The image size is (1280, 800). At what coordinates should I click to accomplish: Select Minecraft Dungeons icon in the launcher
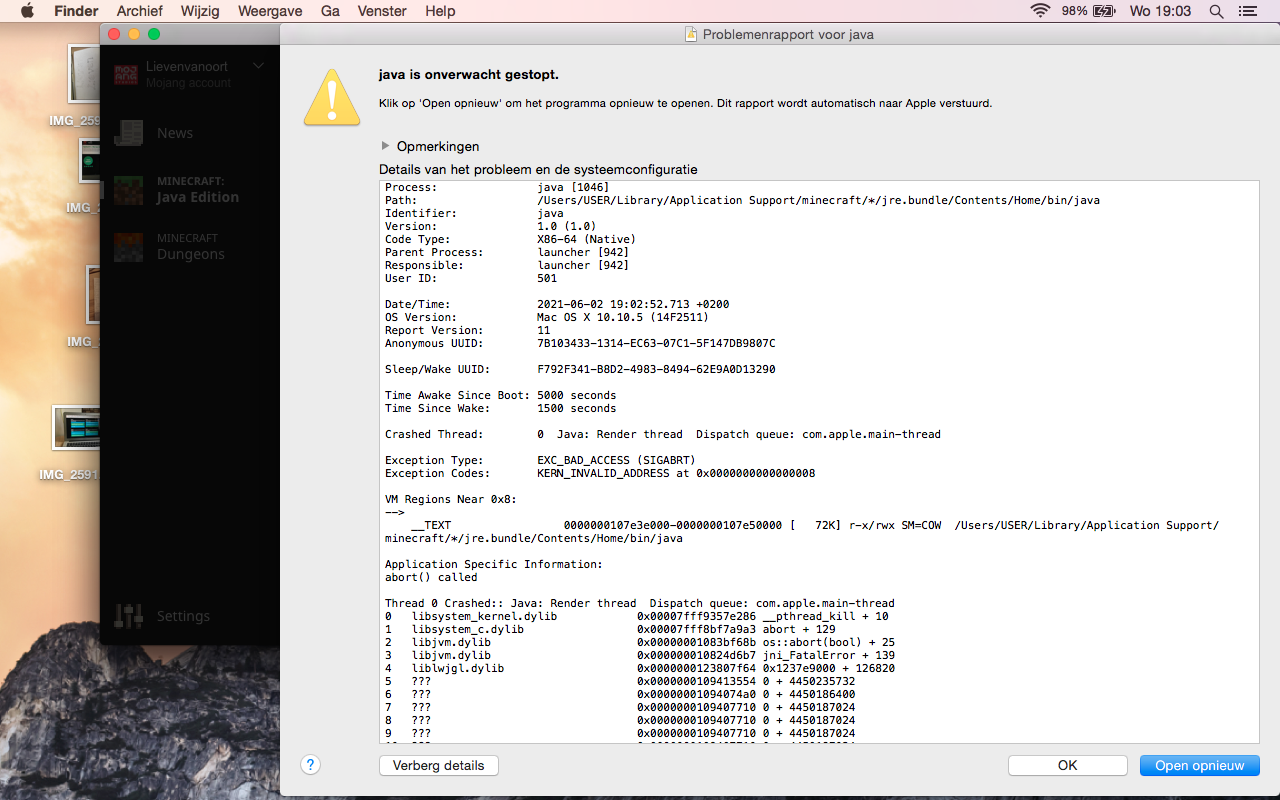click(129, 246)
